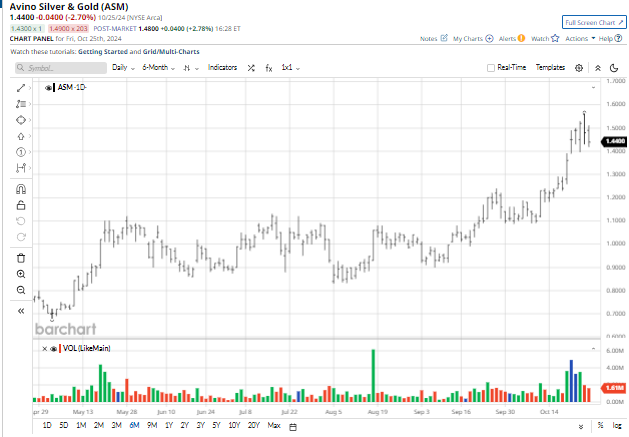Select the 10Y range tab

pyautogui.click(x=234, y=425)
